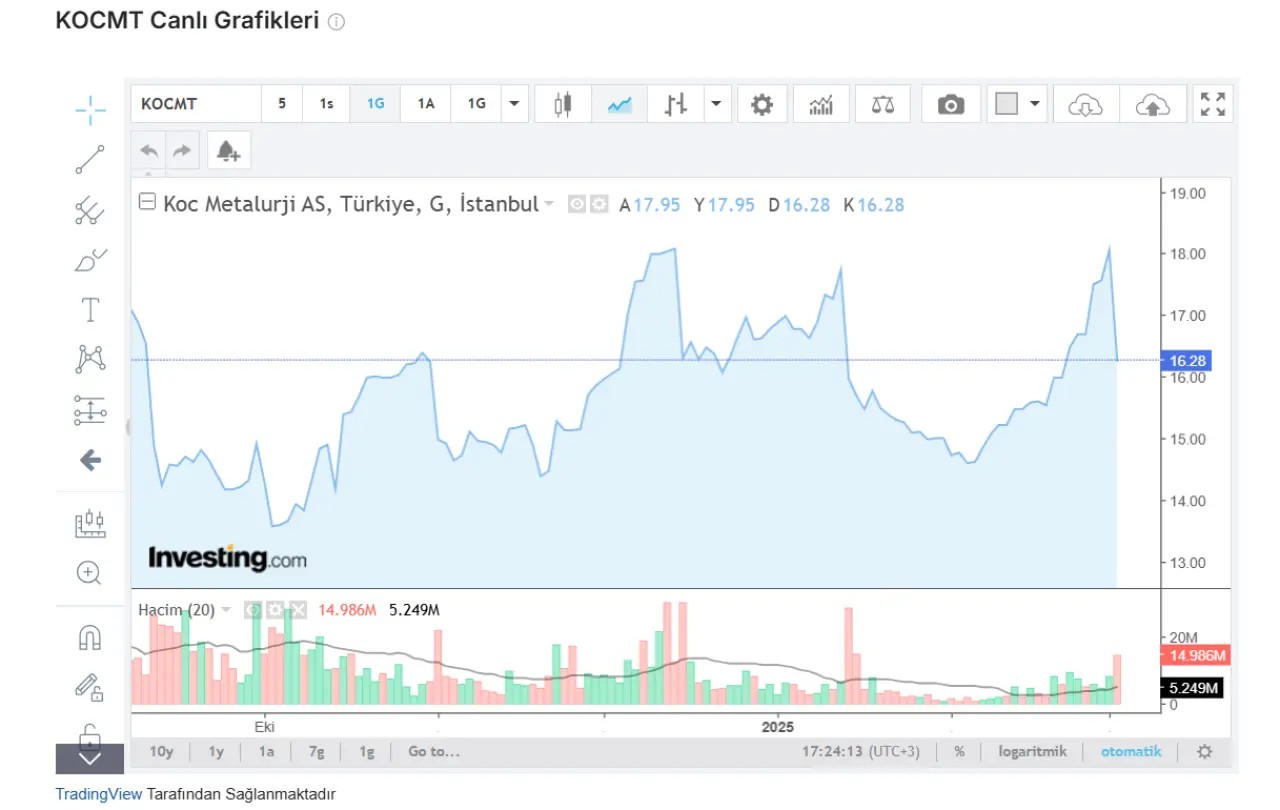Click the KOCMT symbol search field

[x=196, y=104]
